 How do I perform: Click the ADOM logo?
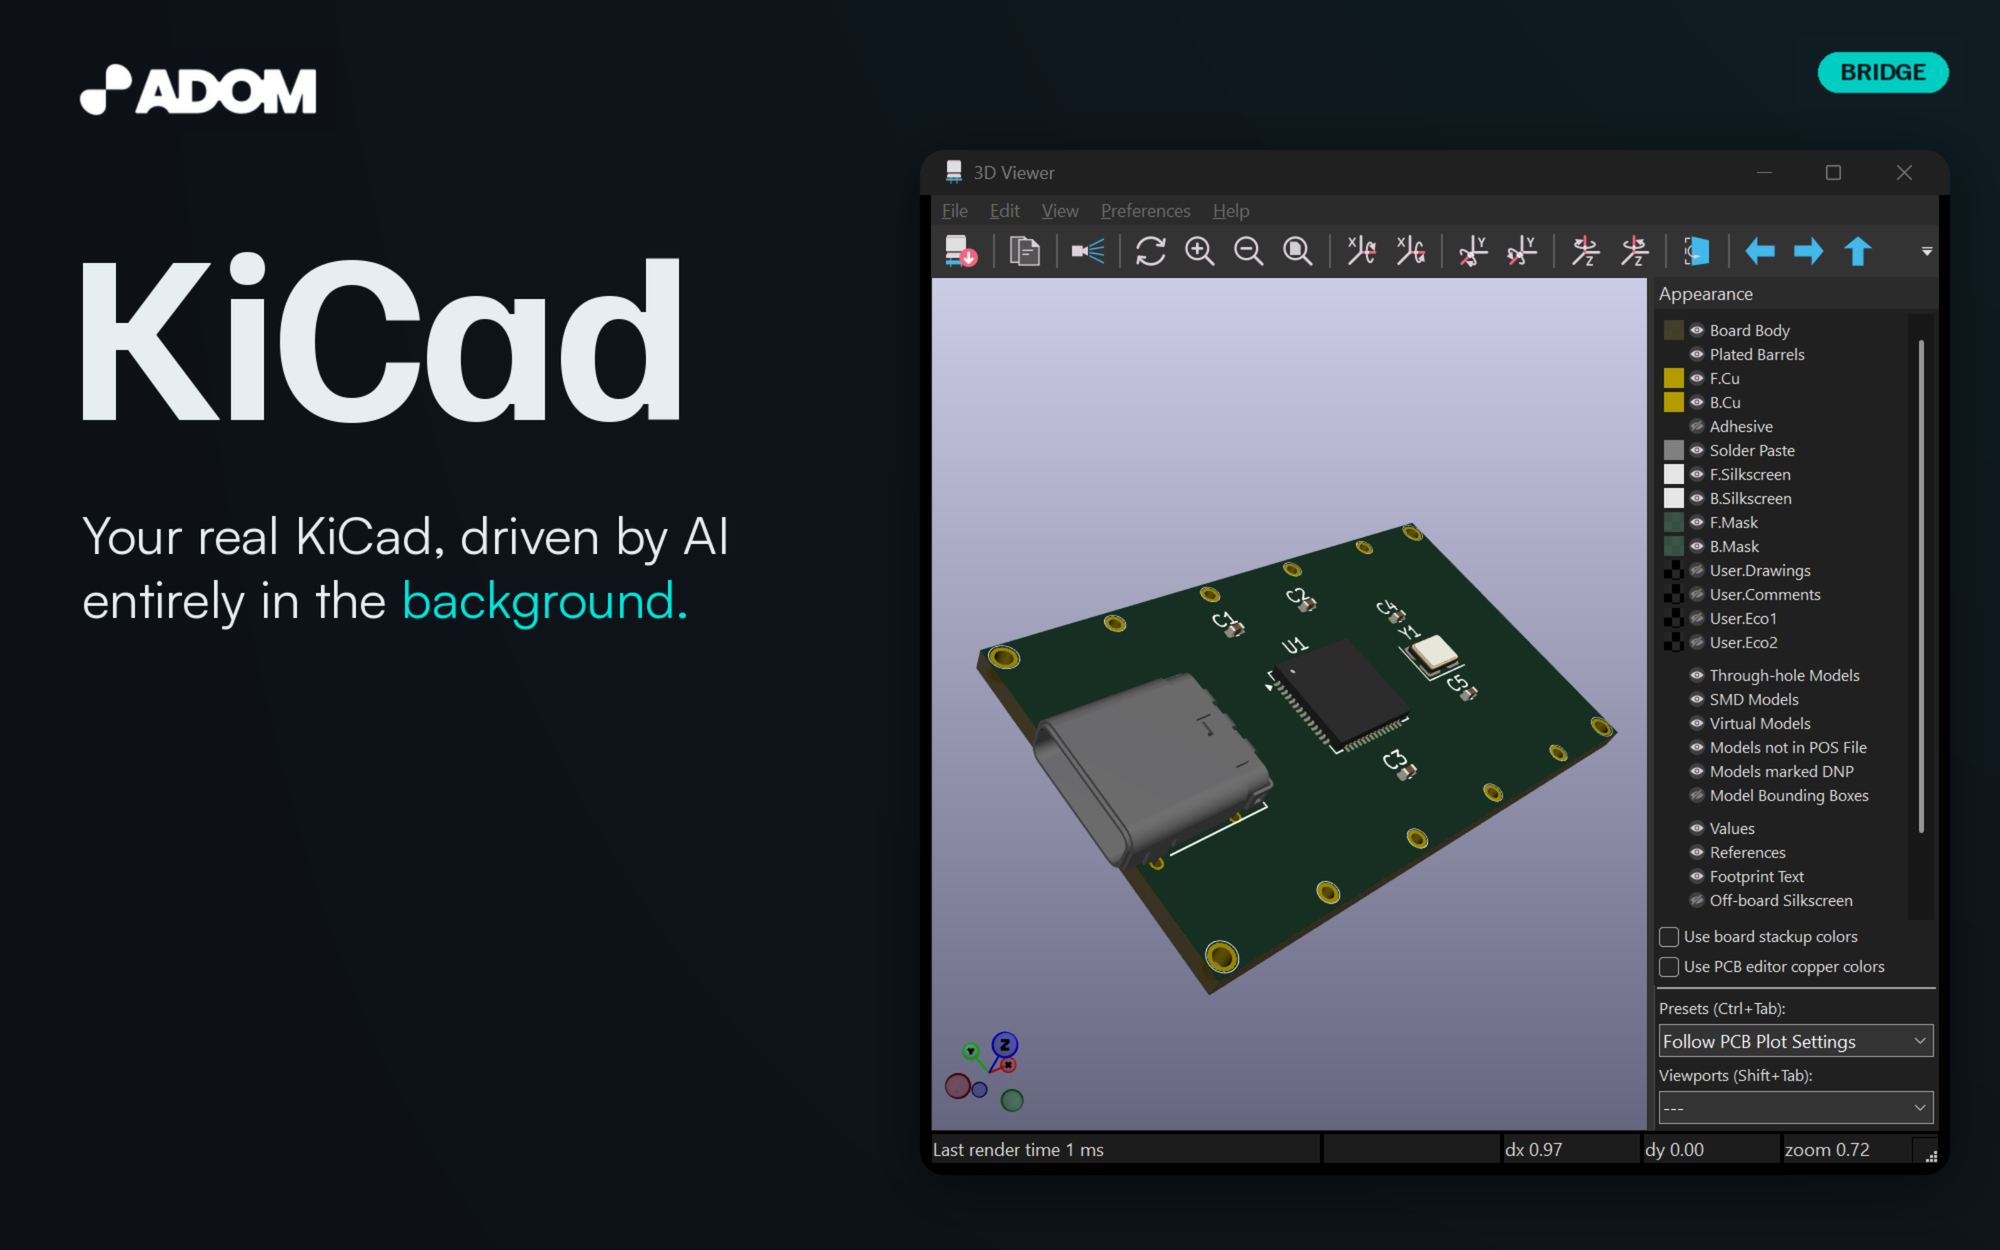click(x=198, y=90)
